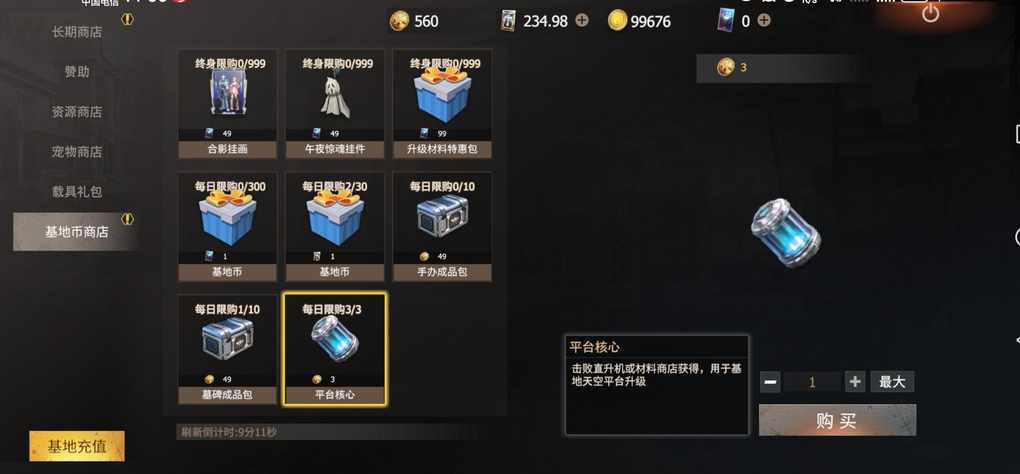Increase purchase quantity with plus button
The height and width of the screenshot is (474, 1020).
(x=855, y=382)
